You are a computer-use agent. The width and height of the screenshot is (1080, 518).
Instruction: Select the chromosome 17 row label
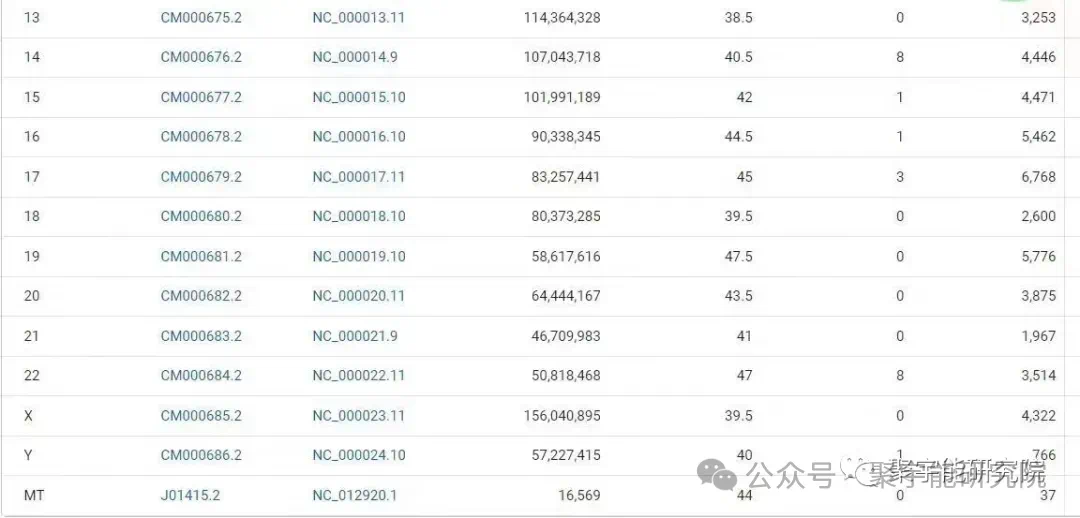32,177
